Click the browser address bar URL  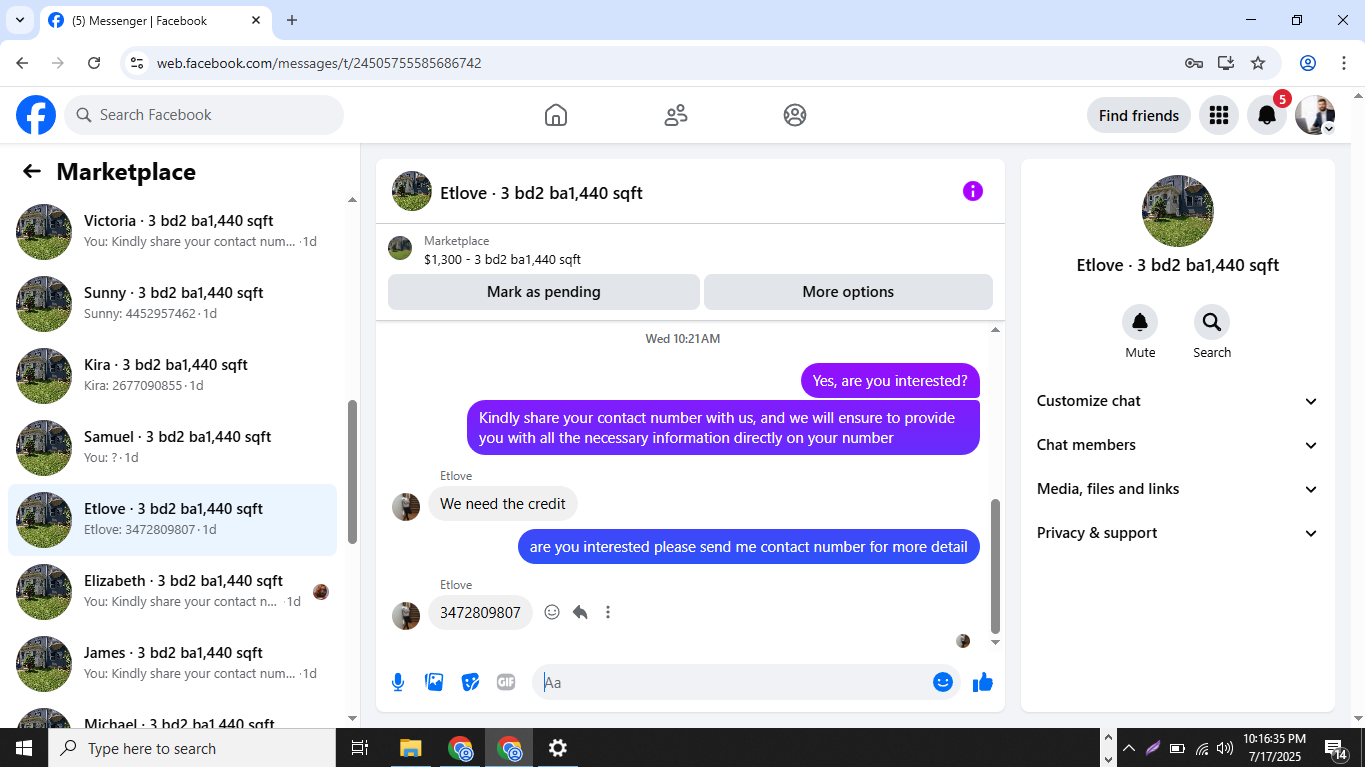click(x=319, y=63)
